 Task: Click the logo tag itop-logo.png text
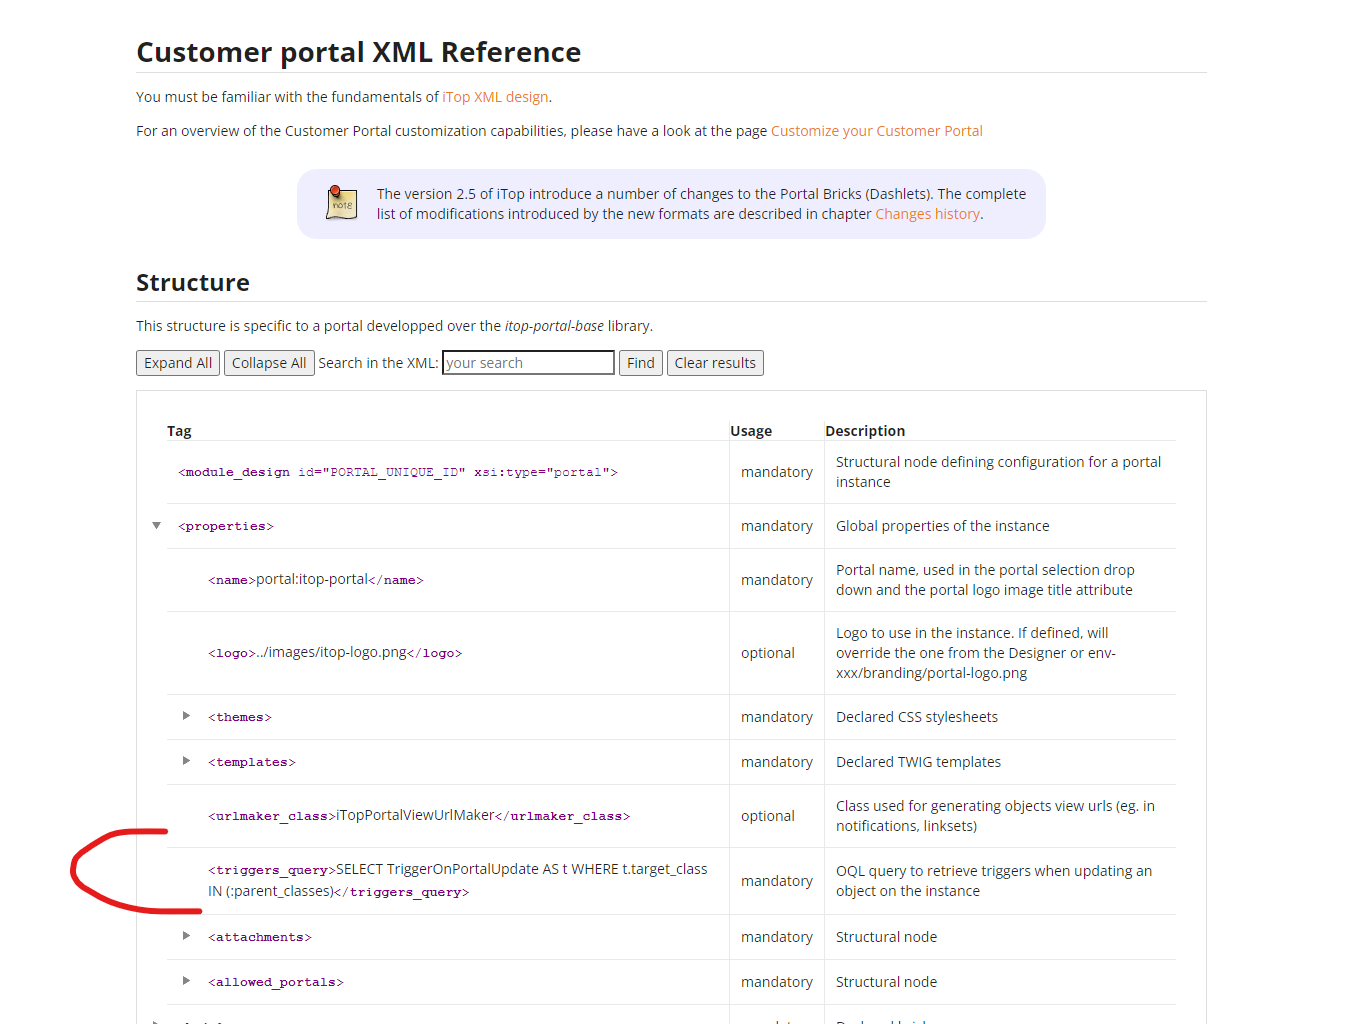(335, 653)
